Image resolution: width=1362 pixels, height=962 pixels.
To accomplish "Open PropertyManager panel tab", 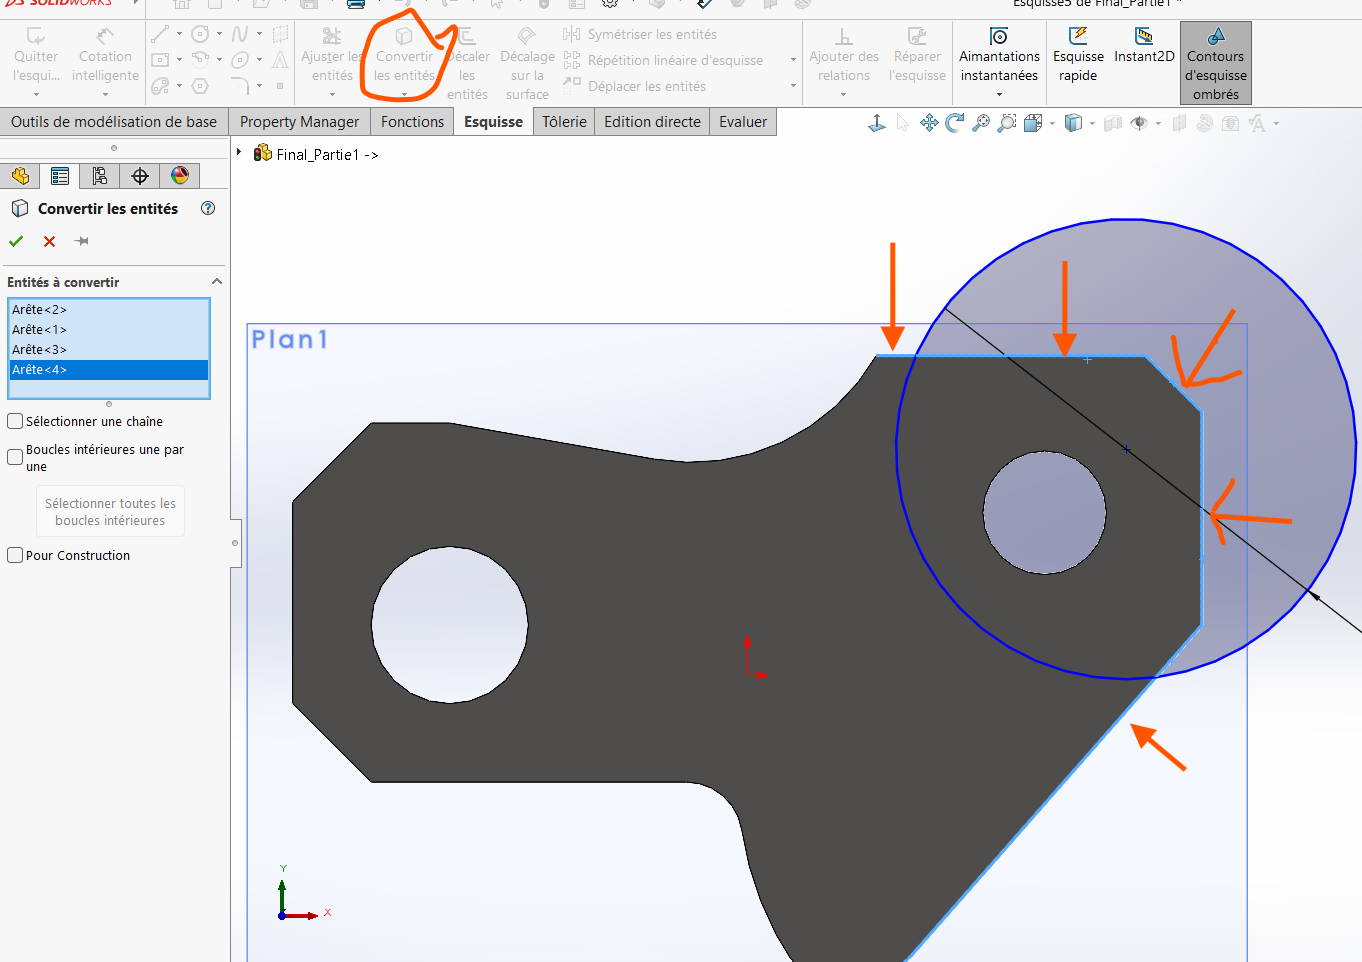I will [60, 176].
